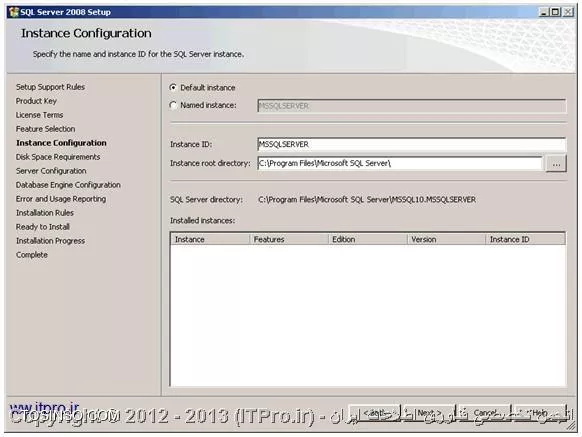Select the Product Key step
582x437 pixels.
[36, 101]
